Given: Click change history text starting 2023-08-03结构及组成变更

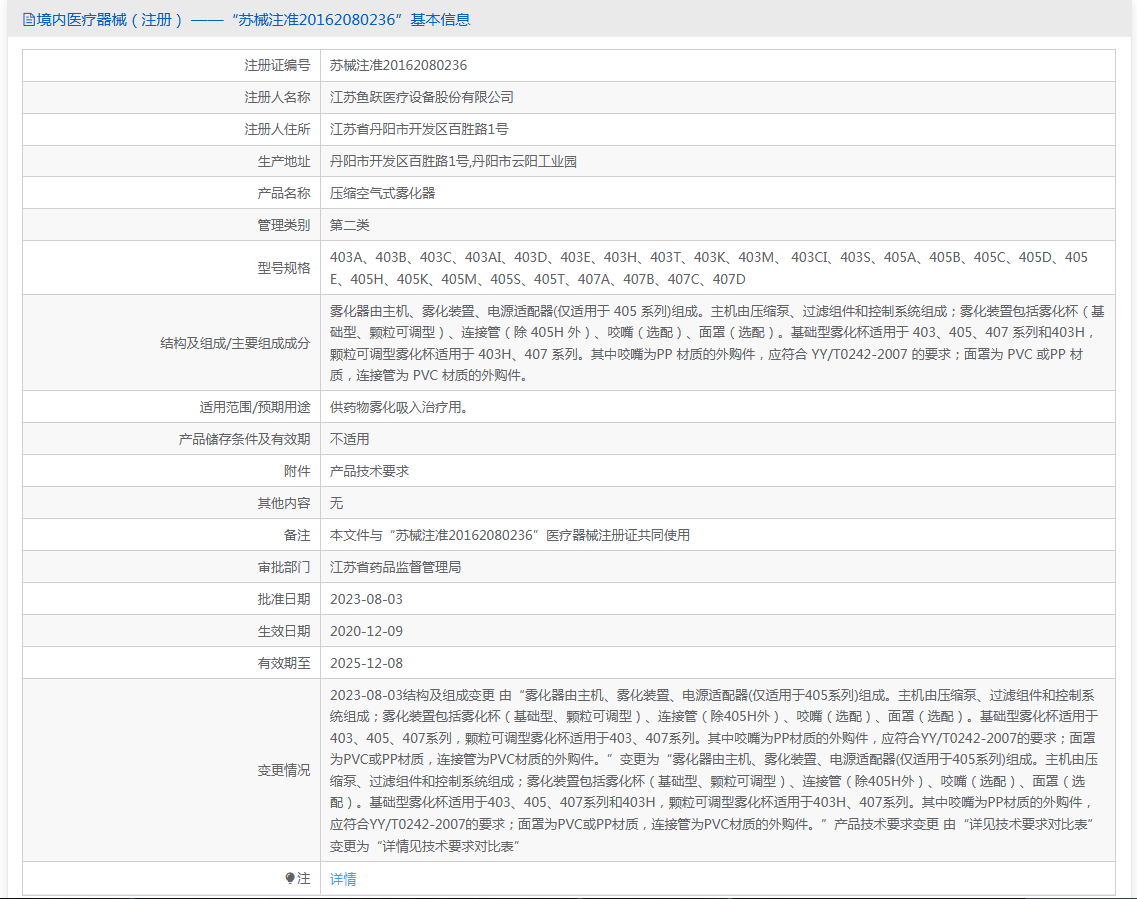Looking at the screenshot, I should [714, 770].
